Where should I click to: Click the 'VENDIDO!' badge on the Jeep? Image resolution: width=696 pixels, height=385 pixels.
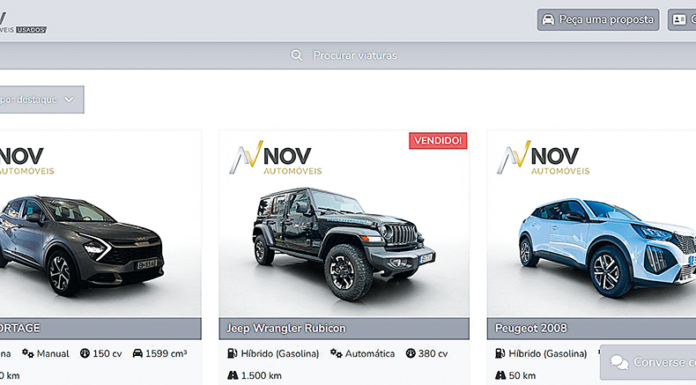click(x=438, y=141)
